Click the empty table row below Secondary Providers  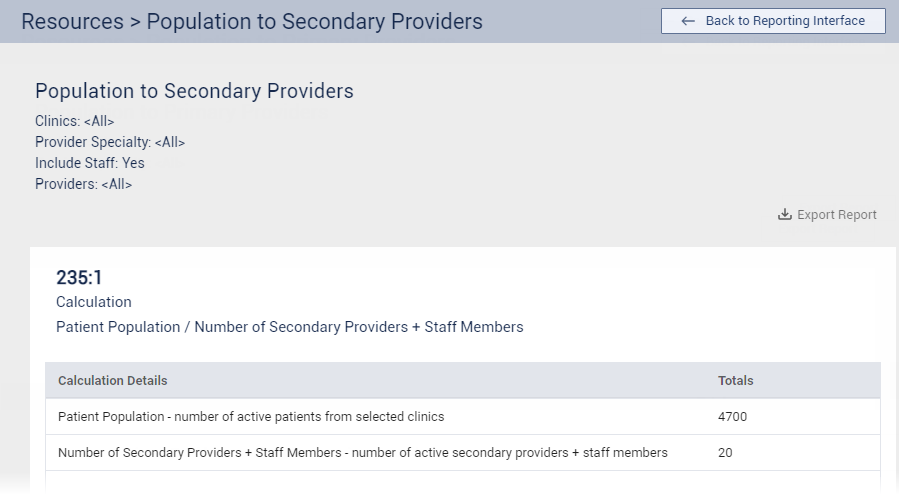(462, 483)
